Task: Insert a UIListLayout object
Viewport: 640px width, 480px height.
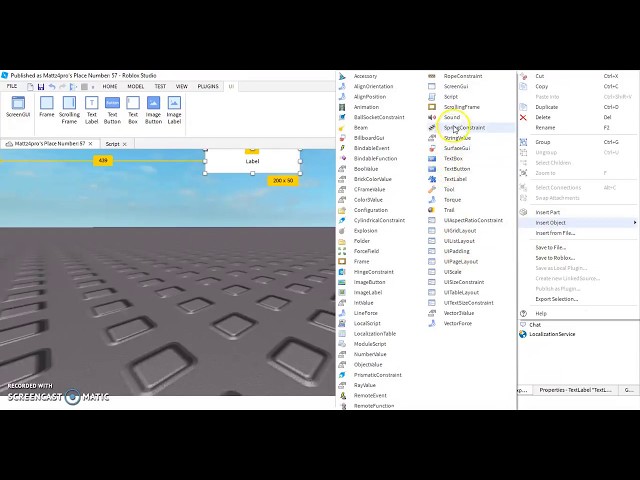Action: click(459, 241)
